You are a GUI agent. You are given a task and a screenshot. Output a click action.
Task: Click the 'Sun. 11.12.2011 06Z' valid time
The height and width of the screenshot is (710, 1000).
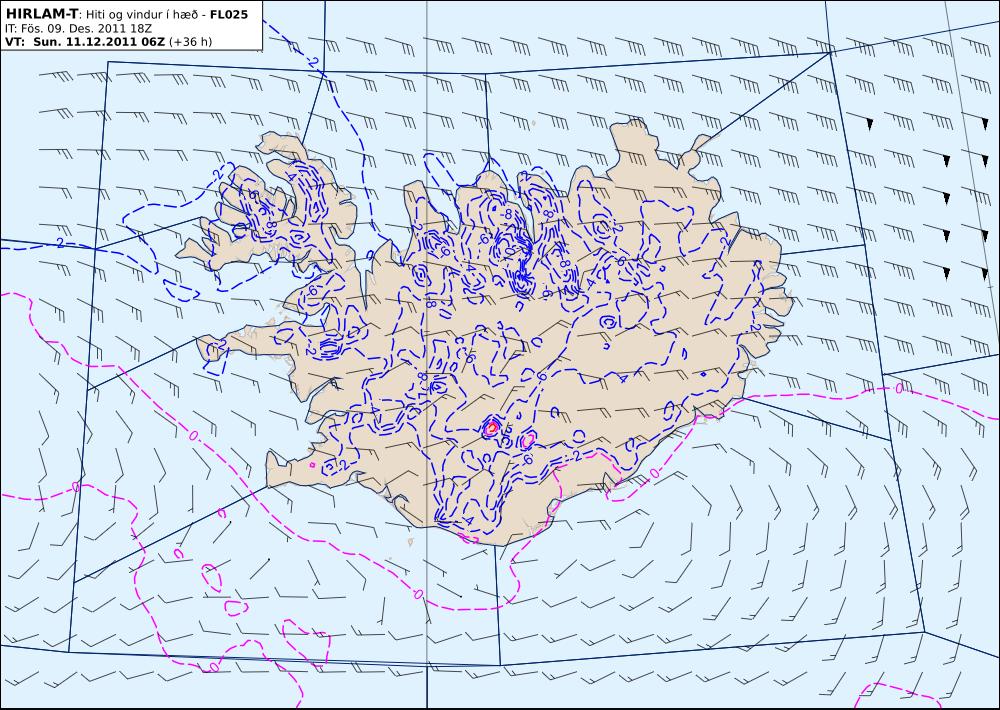pos(99,42)
